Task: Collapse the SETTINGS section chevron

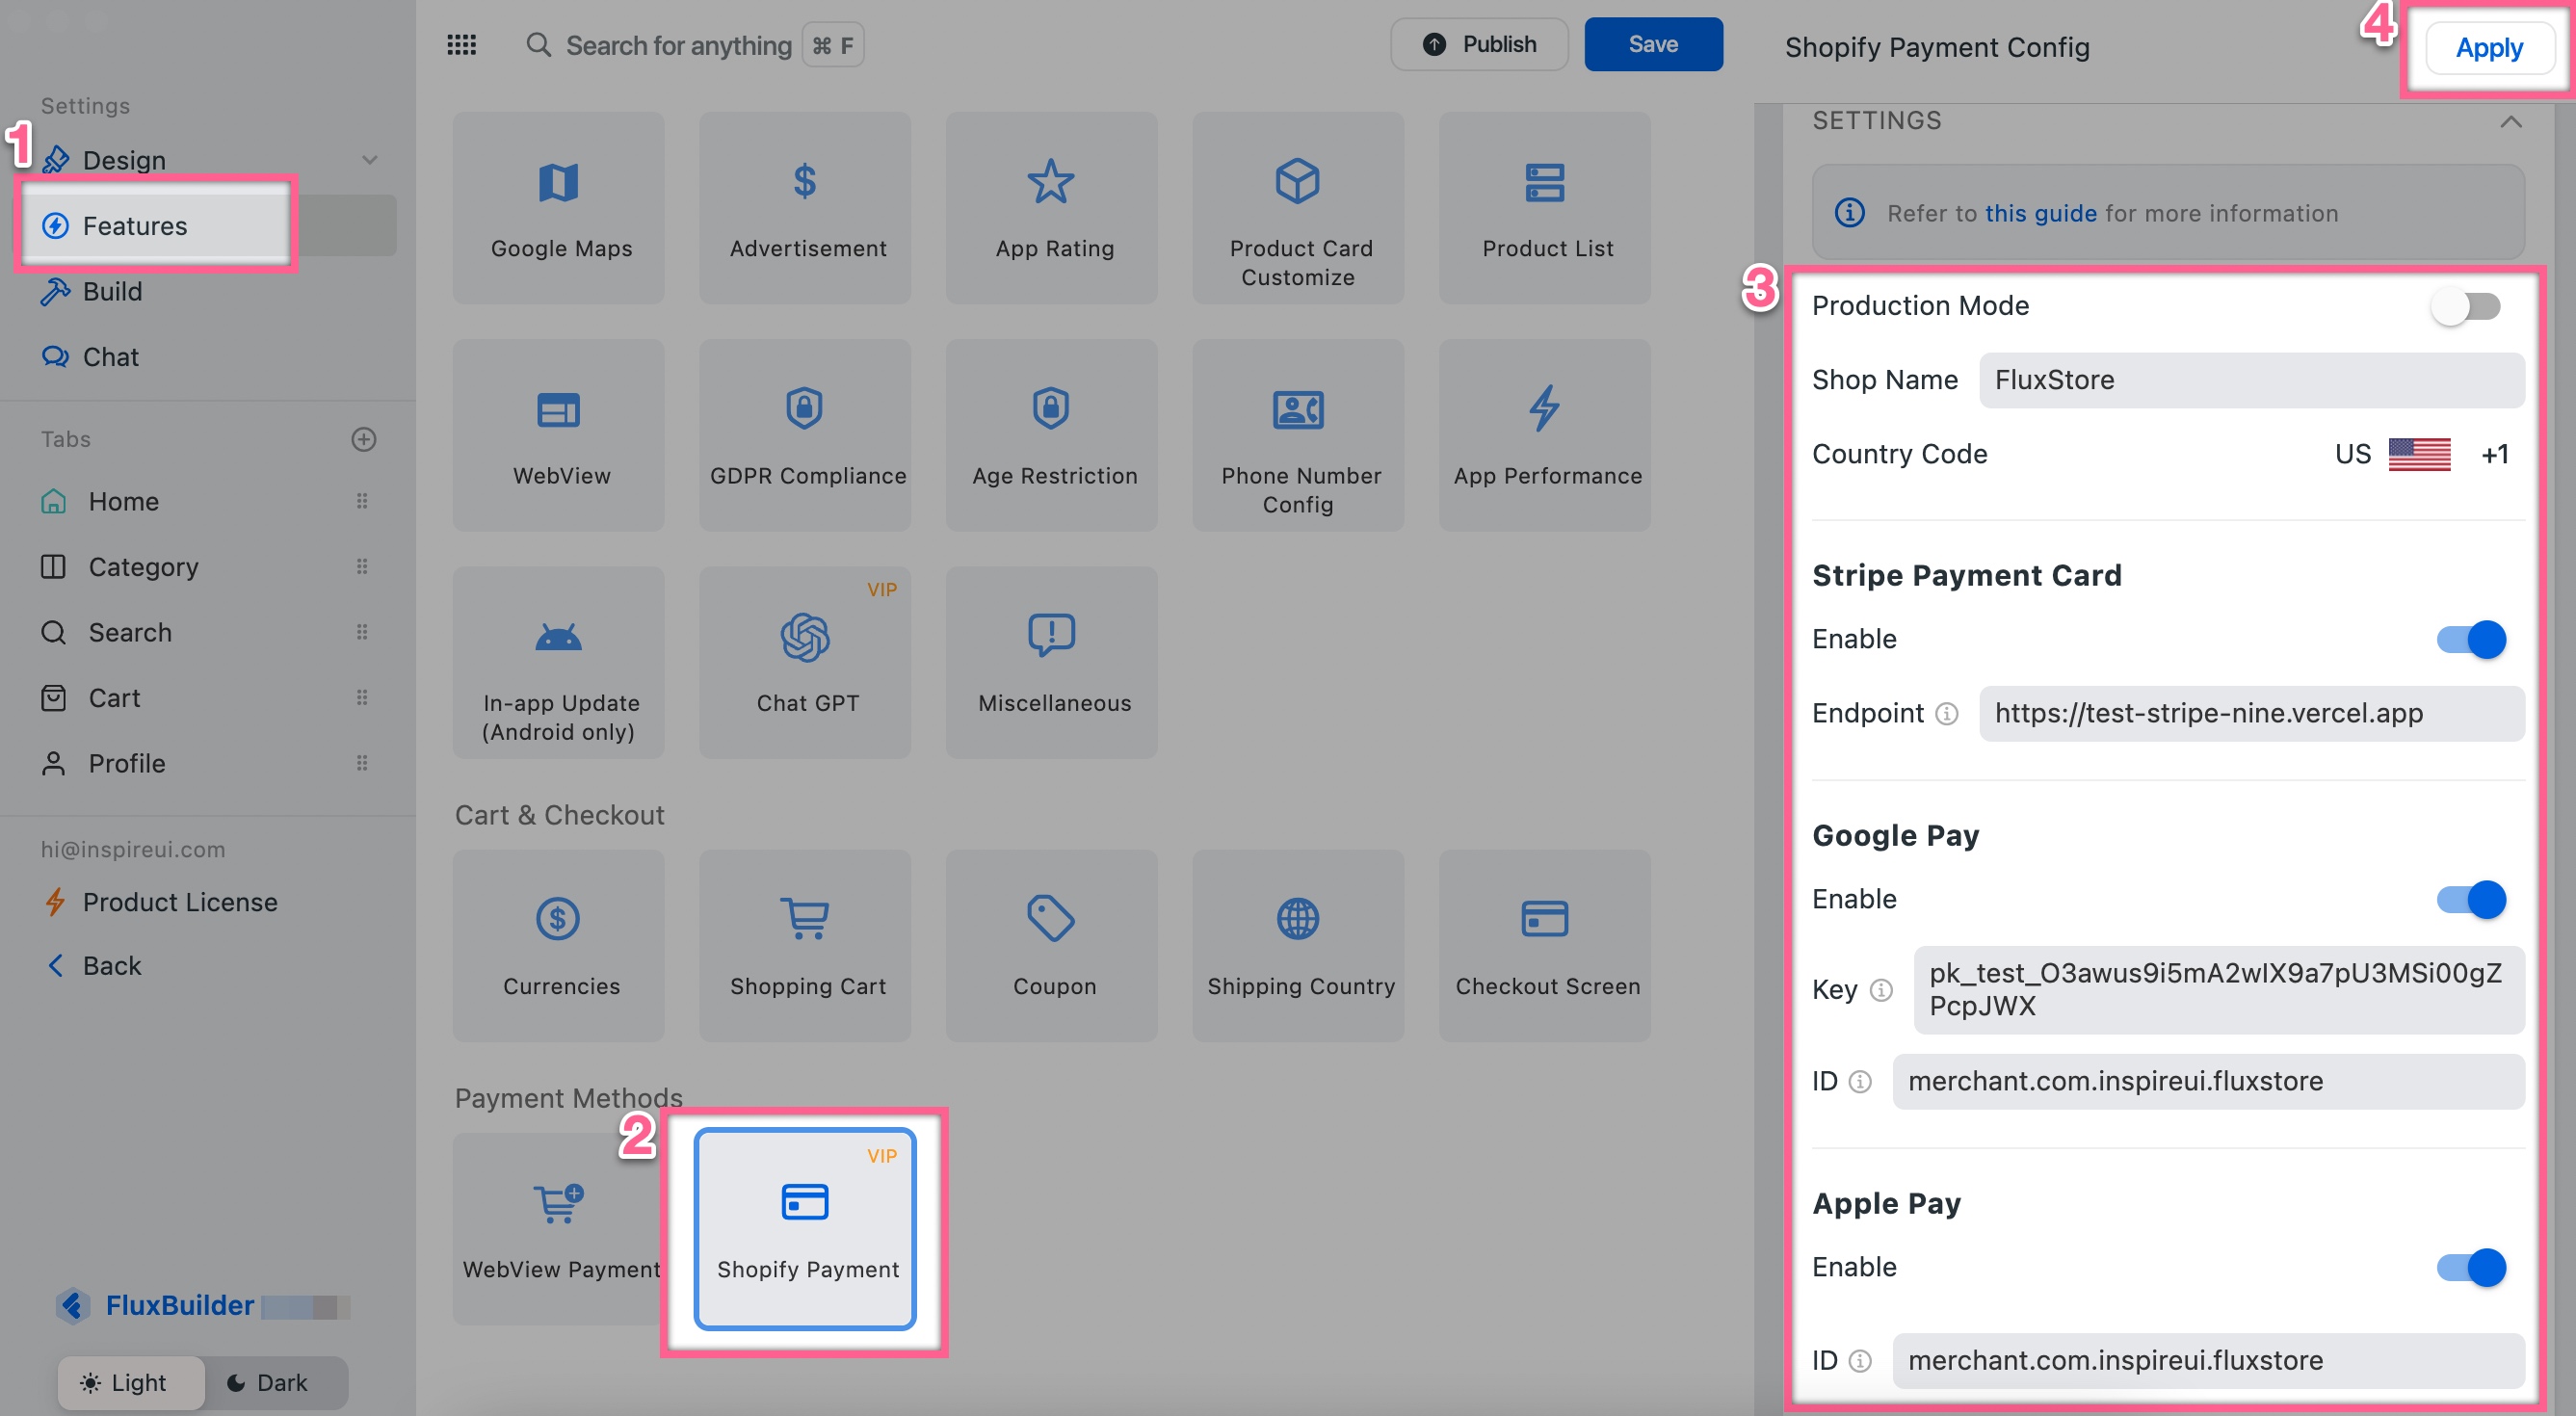Action: click(x=2510, y=122)
